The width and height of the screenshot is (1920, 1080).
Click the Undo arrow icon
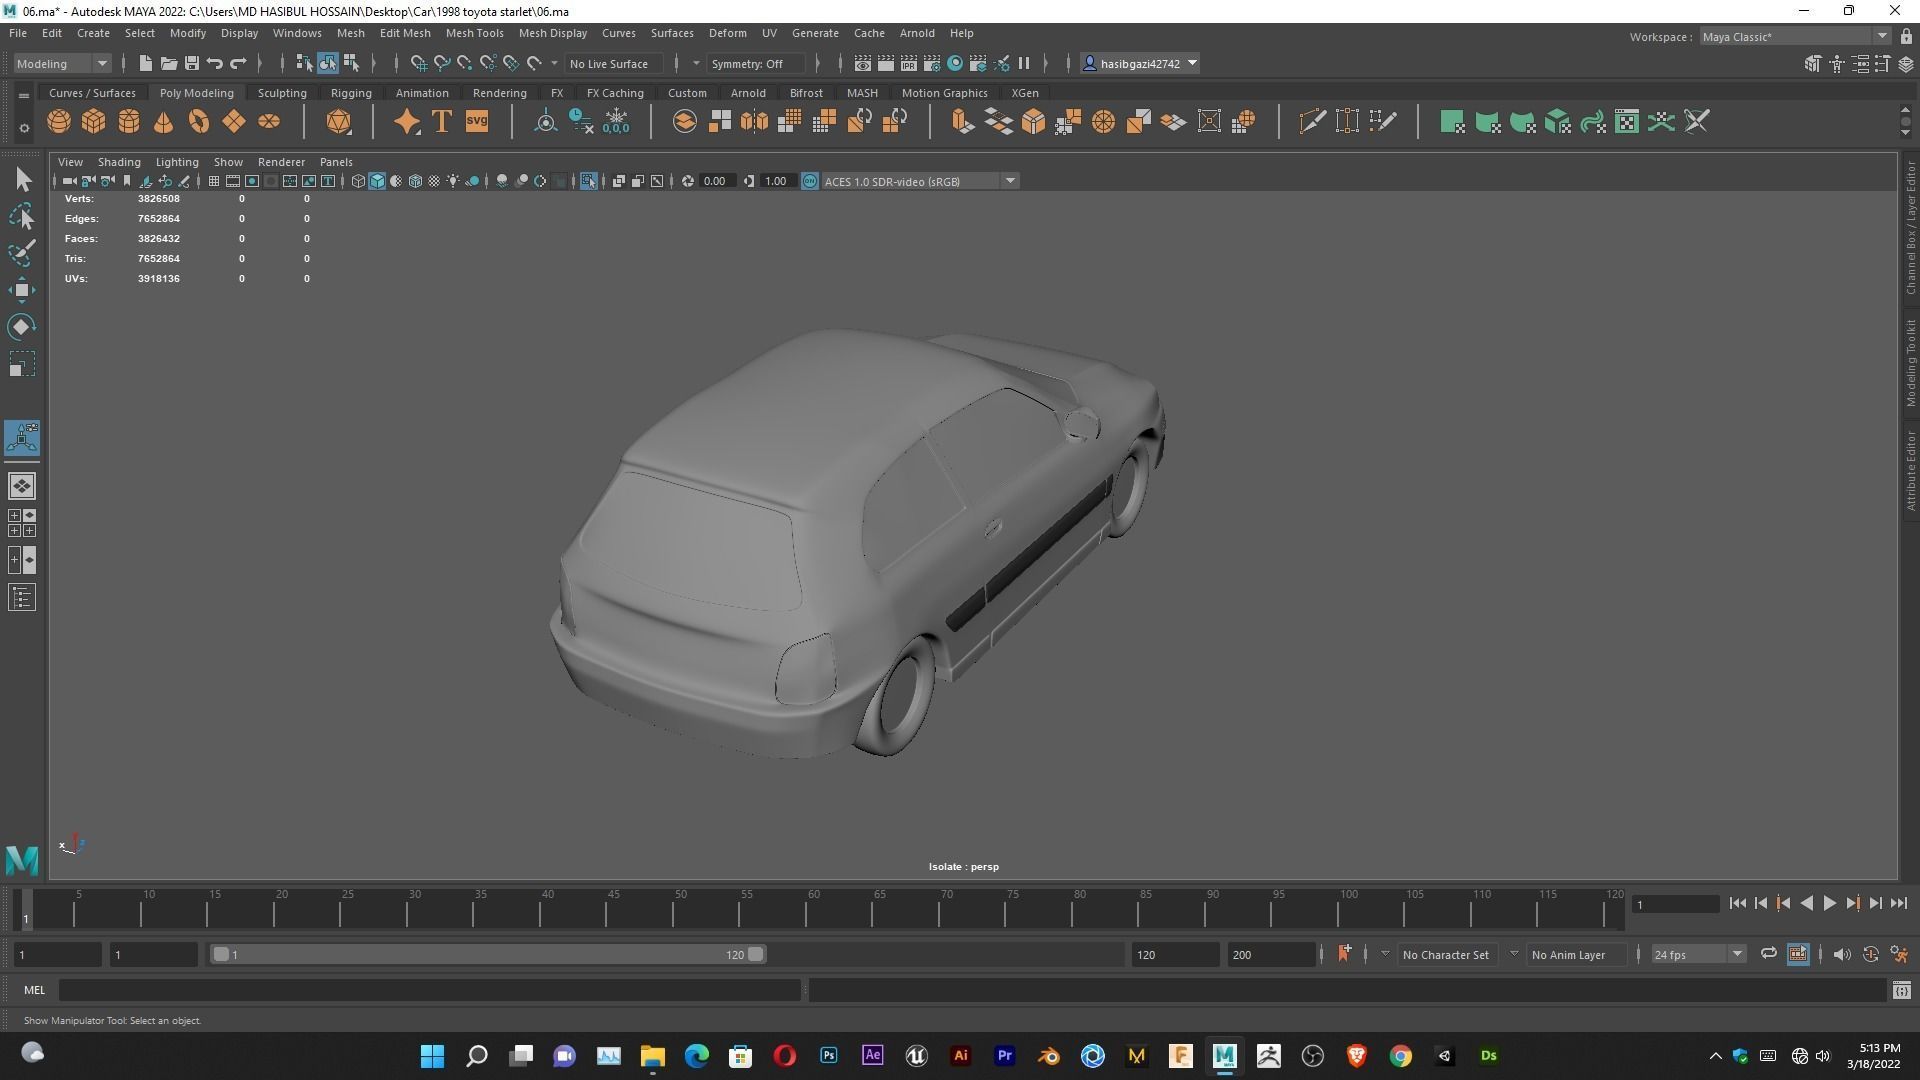214,63
